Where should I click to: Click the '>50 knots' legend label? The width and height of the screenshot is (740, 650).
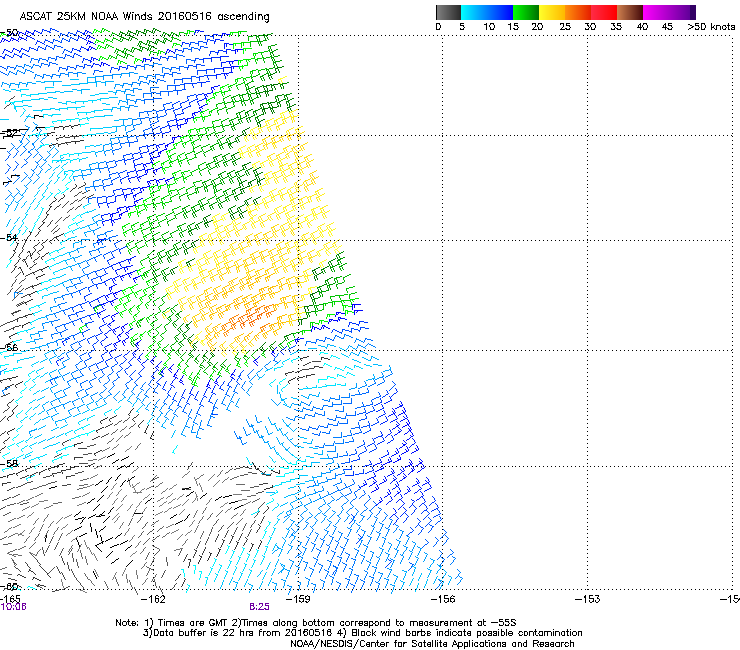711,27
